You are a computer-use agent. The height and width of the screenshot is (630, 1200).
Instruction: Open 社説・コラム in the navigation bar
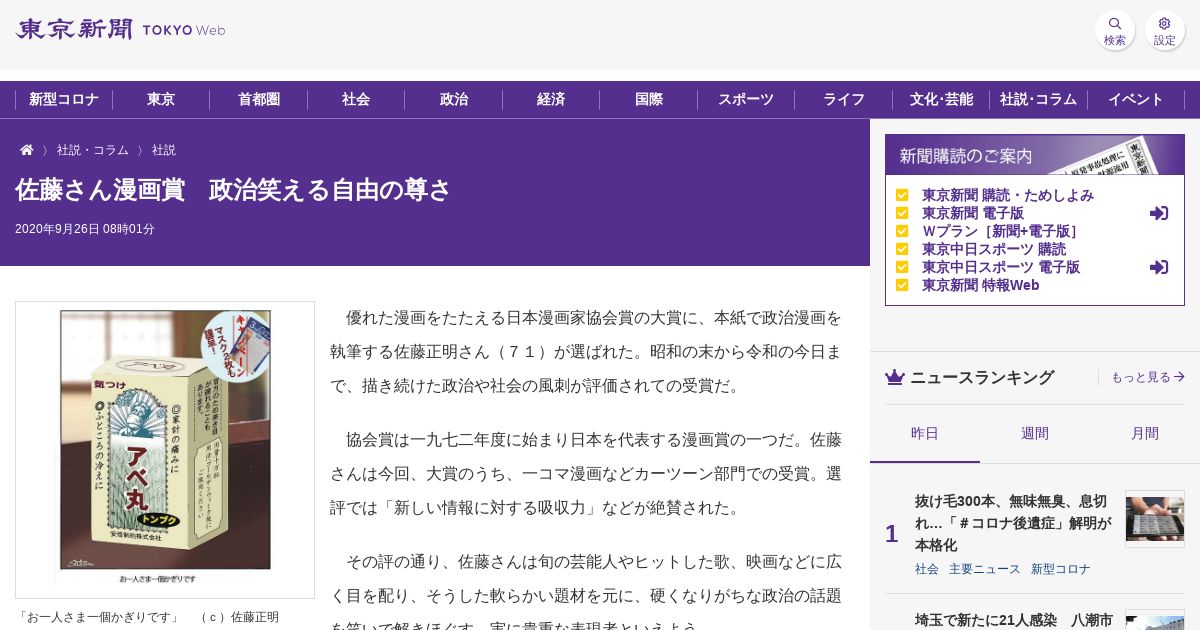pyautogui.click(x=1038, y=99)
